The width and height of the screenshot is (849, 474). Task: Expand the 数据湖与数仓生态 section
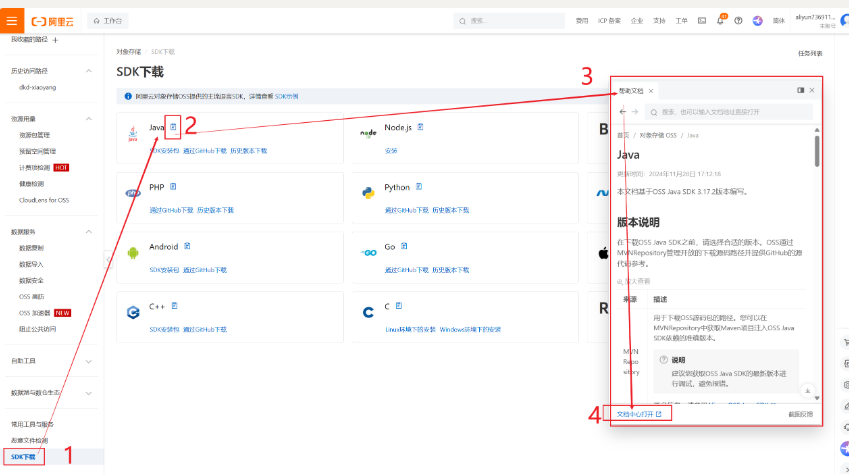[89, 393]
